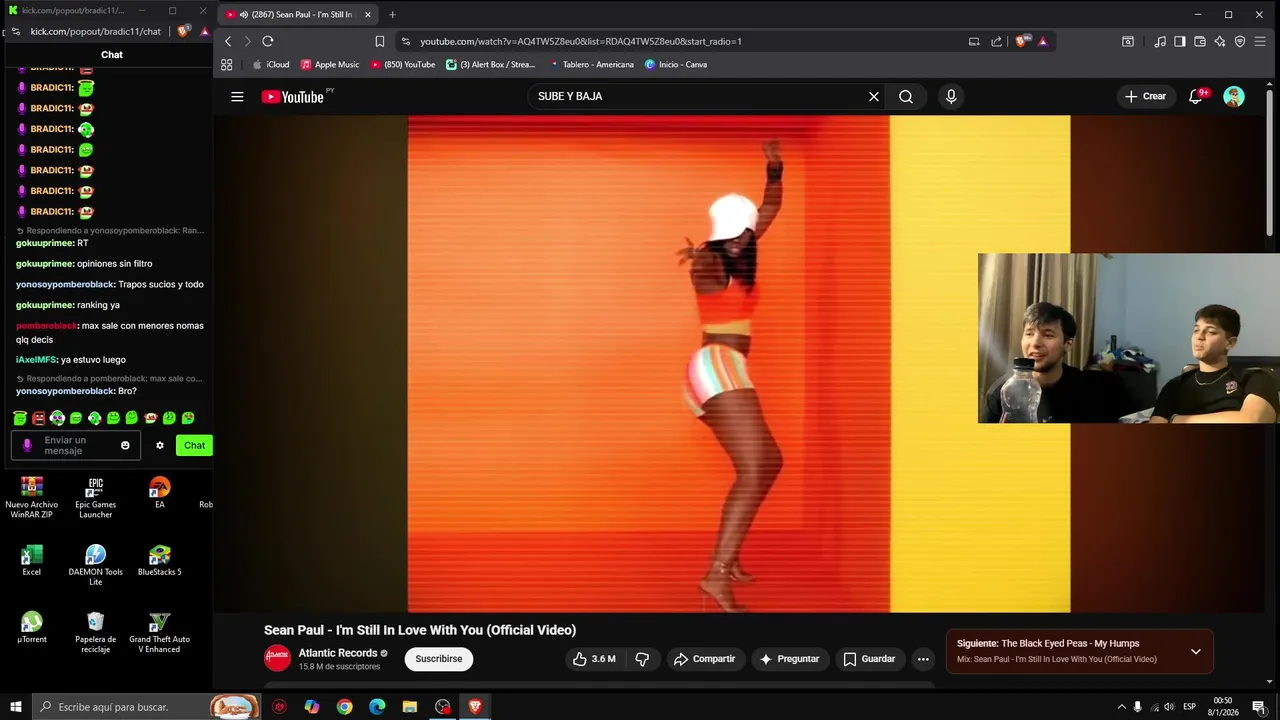Image resolution: width=1280 pixels, height=720 pixels.
Task: Open the YouTube guide hamburger menu
Action: pyautogui.click(x=237, y=97)
